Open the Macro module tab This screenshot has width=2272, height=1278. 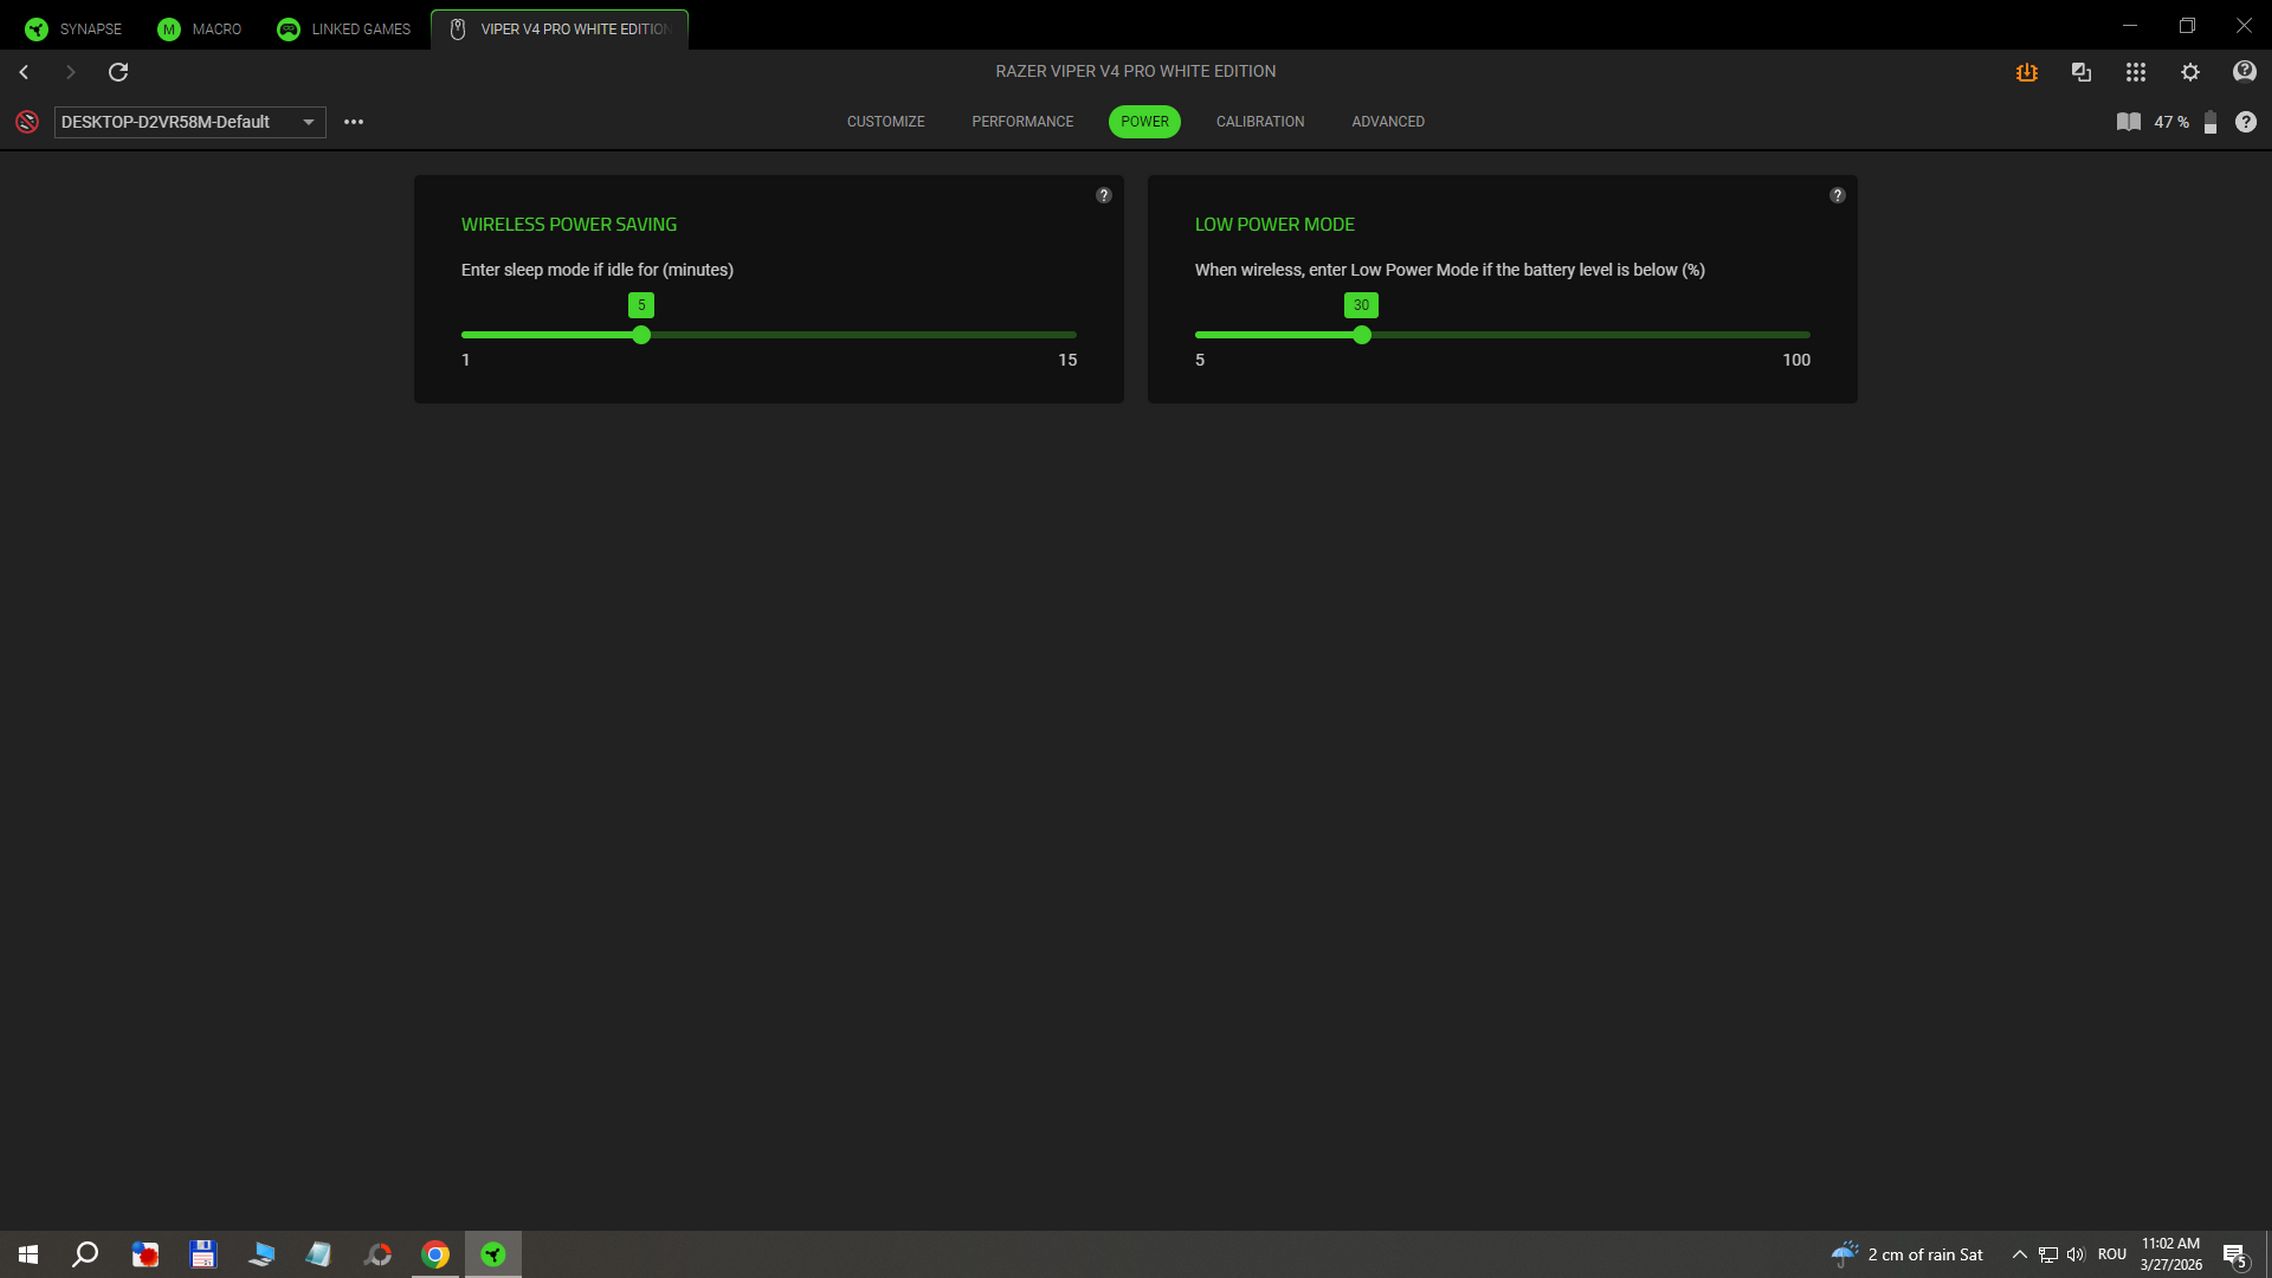tap(199, 29)
